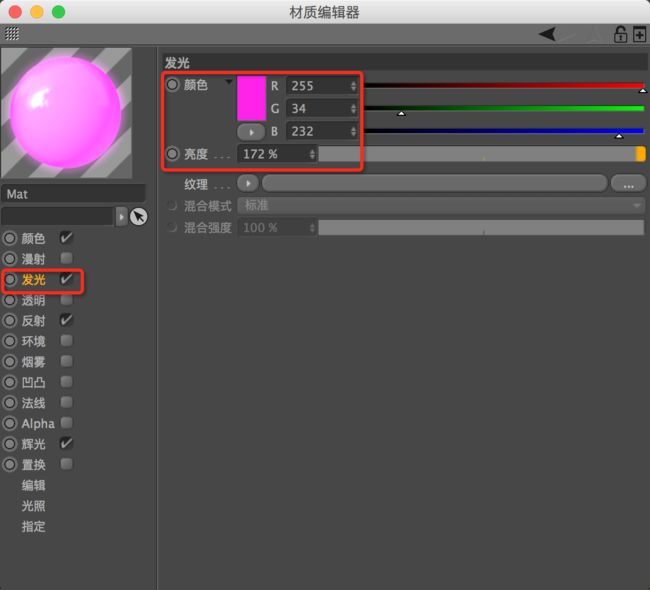Expand the 颜色 disclosure triangle
Viewport: 650px width, 590px height.
[x=228, y=82]
